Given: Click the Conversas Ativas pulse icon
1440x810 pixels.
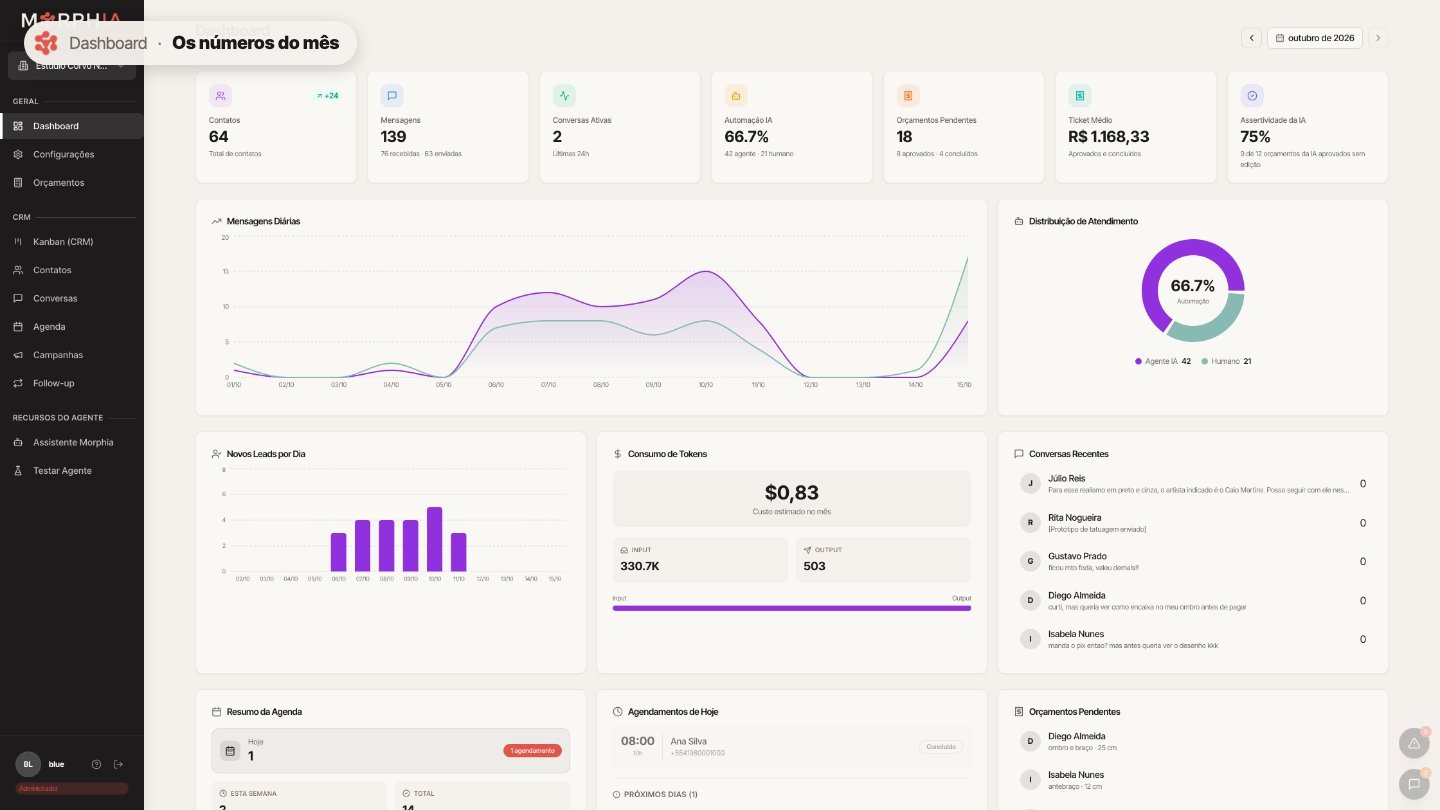Looking at the screenshot, I should point(564,96).
